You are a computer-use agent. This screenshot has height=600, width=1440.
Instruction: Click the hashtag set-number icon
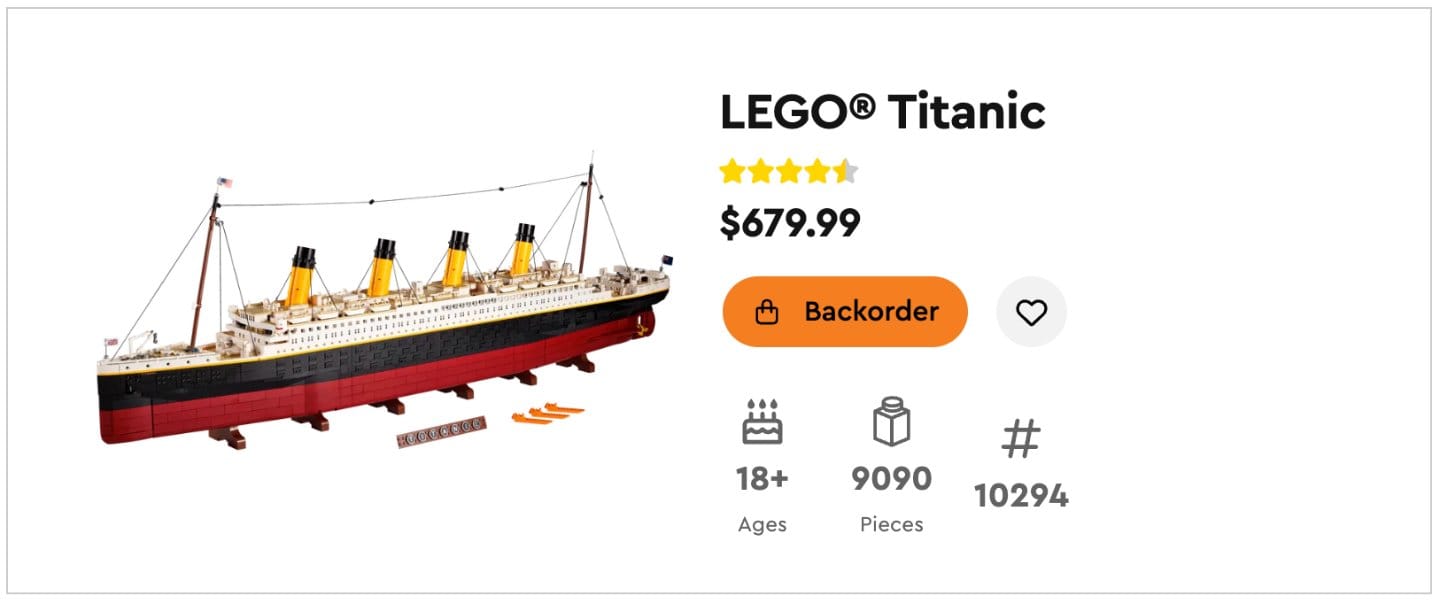point(1022,438)
